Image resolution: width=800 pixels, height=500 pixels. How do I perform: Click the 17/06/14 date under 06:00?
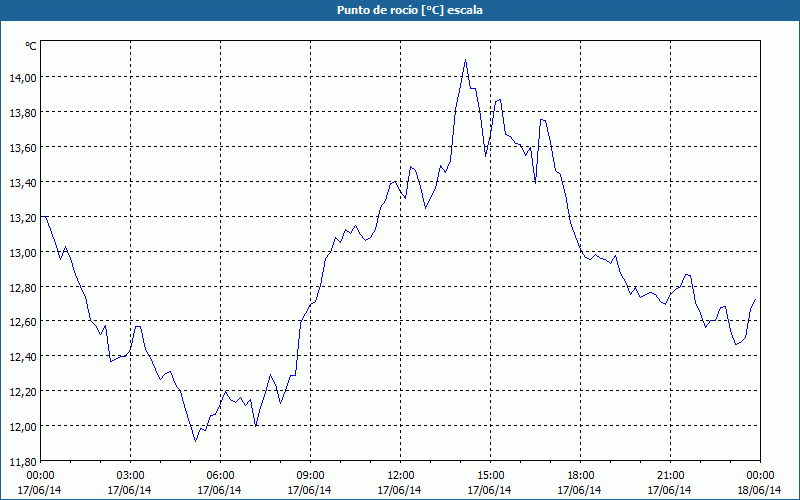tap(220, 490)
